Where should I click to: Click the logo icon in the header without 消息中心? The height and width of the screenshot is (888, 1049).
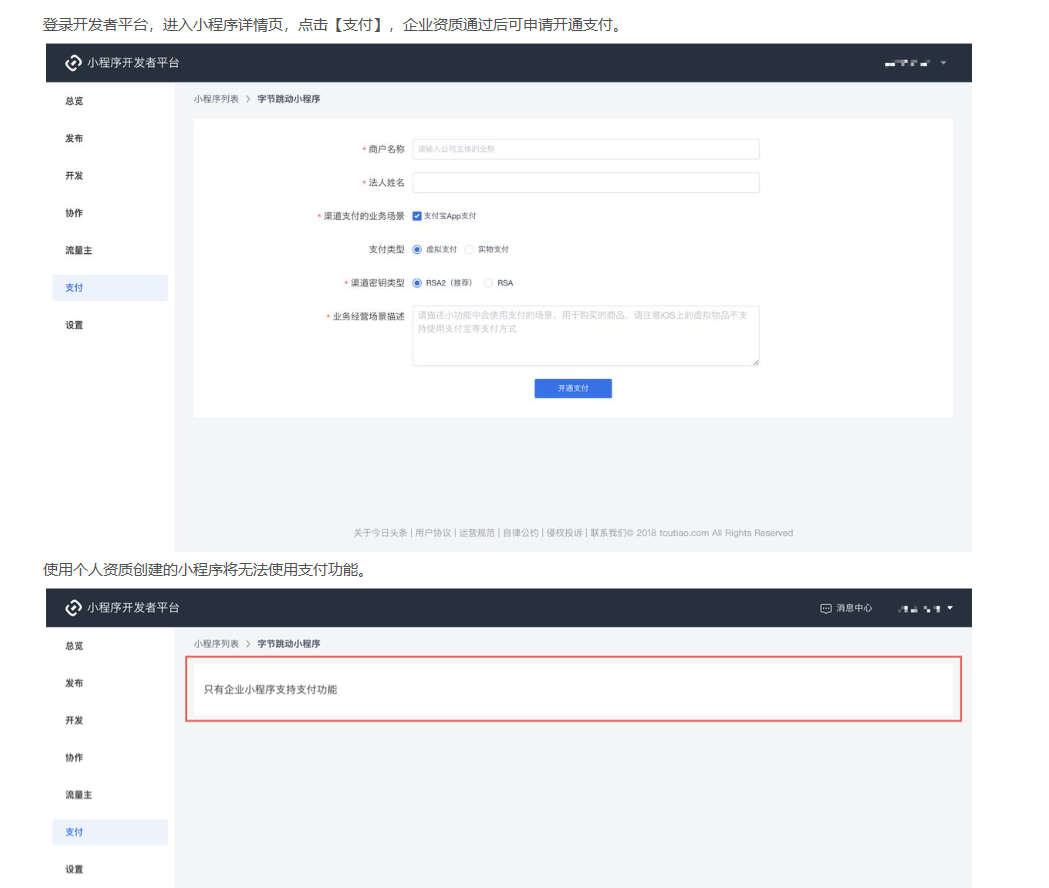point(73,63)
